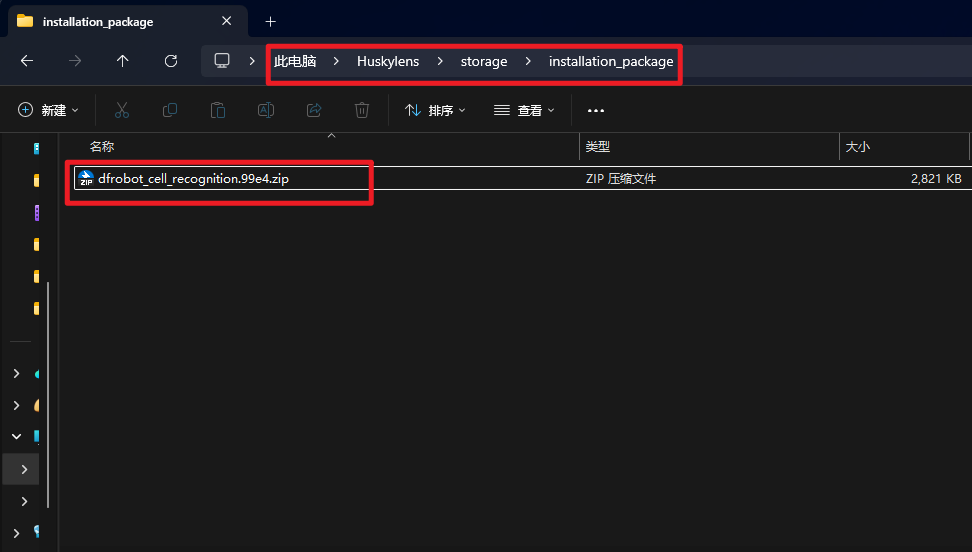Select the installation_package tab
This screenshot has width=972, height=552.
click(x=98, y=21)
